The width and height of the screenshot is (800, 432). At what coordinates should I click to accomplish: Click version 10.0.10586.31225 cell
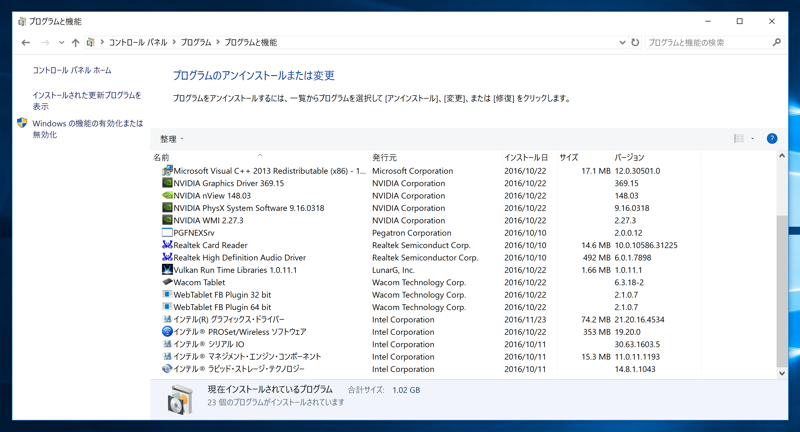[646, 245]
